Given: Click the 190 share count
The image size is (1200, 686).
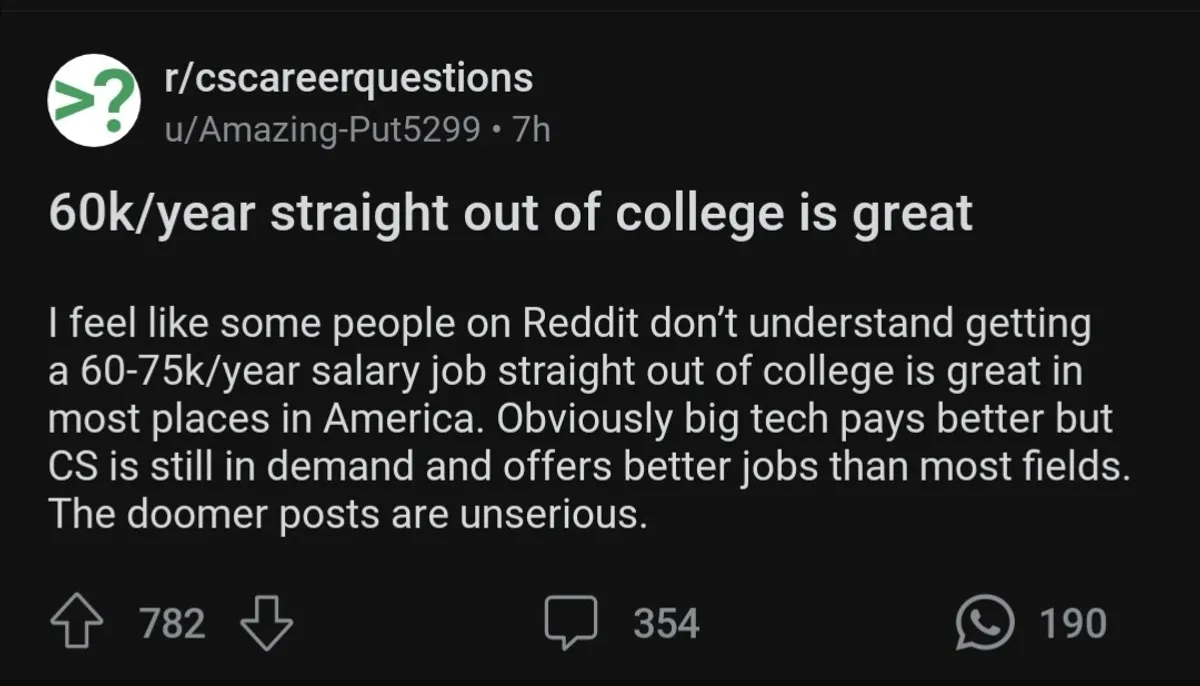Looking at the screenshot, I should point(1073,624).
